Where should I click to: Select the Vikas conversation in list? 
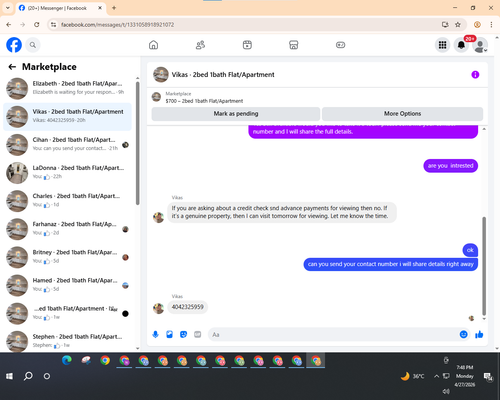(67, 116)
